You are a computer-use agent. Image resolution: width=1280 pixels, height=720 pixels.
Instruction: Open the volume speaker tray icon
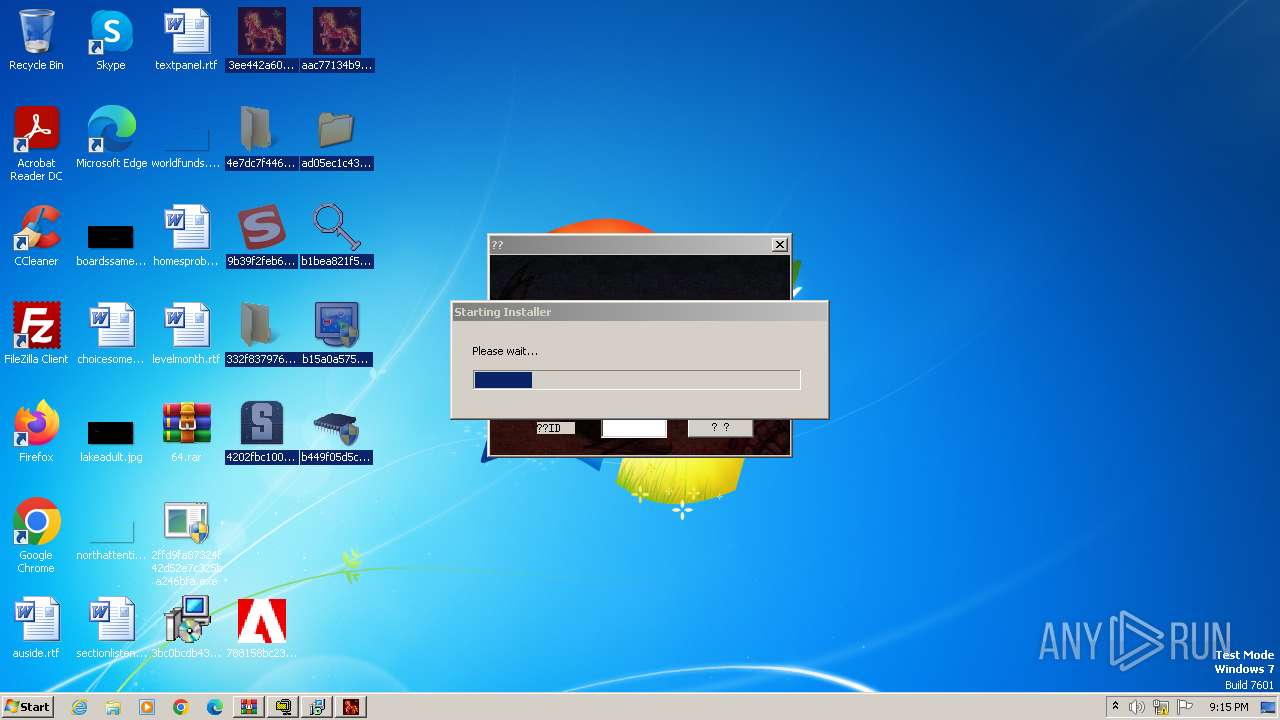(1137, 707)
